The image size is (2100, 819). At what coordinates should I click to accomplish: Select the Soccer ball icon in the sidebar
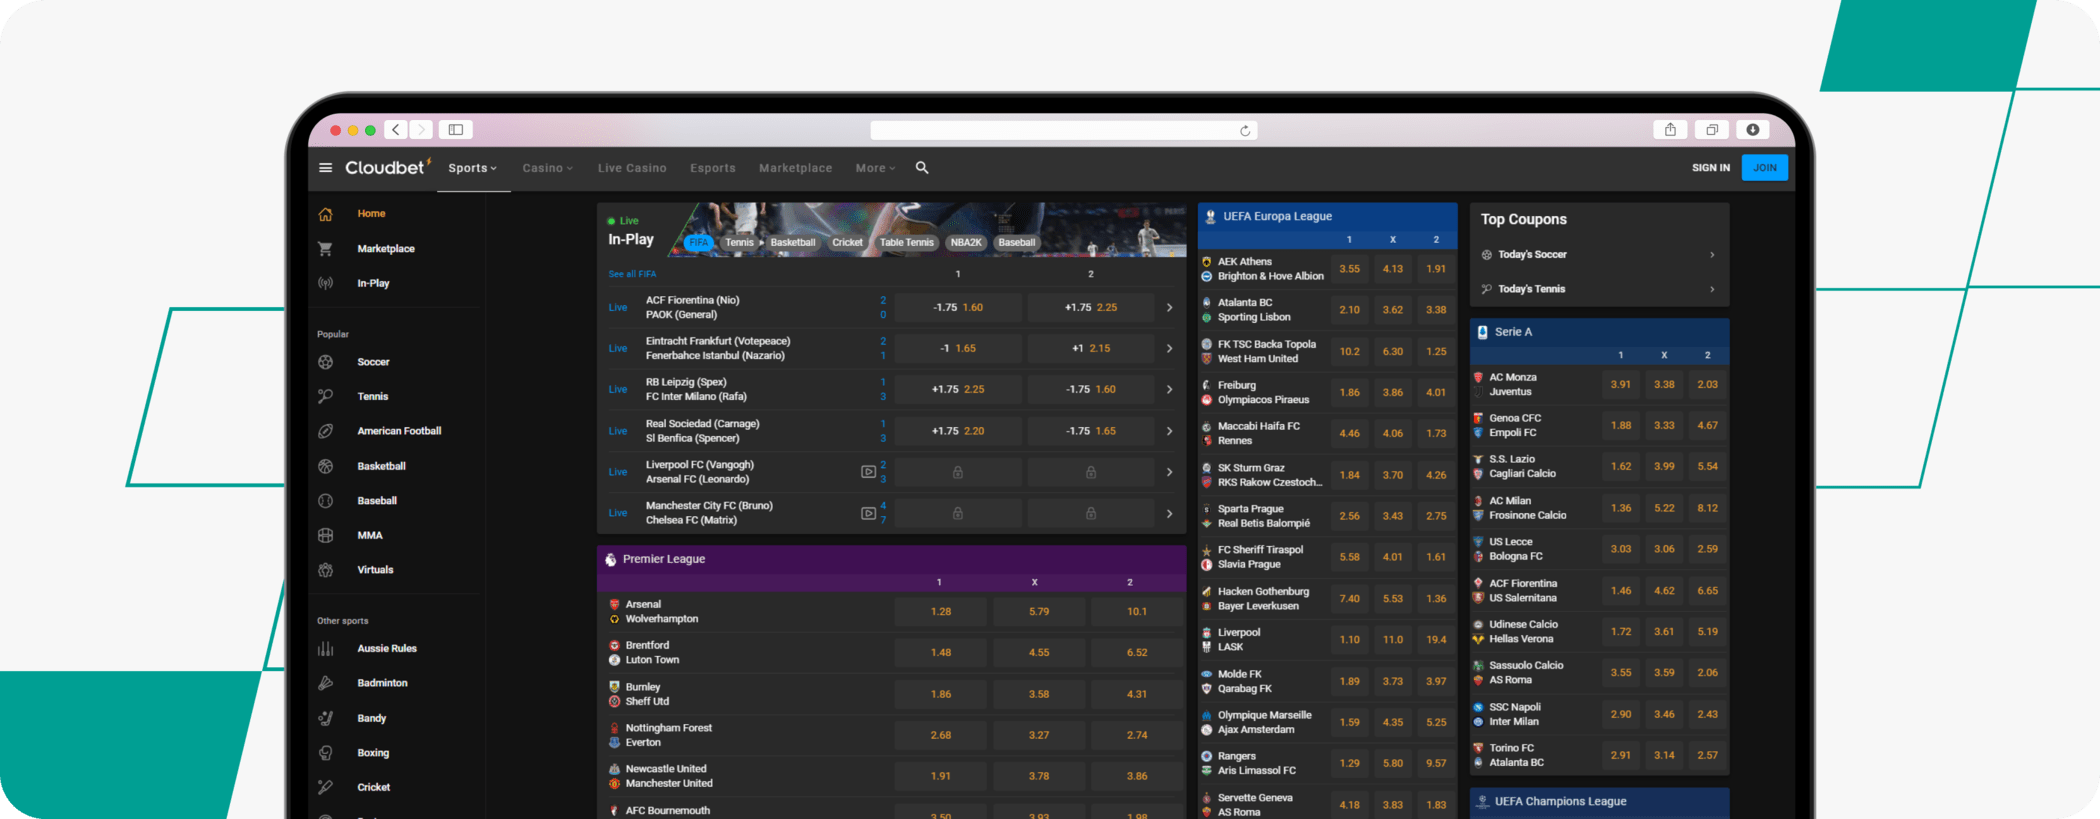[325, 362]
